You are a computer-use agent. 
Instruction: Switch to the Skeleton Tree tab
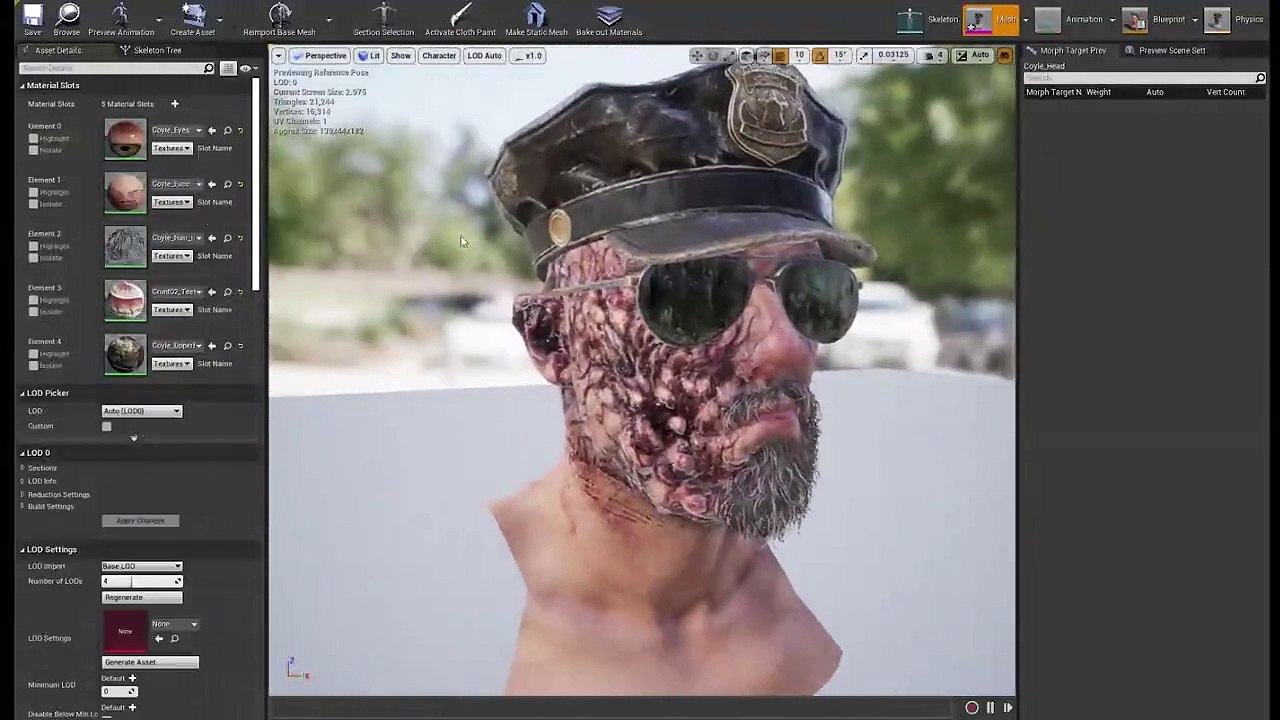coord(152,50)
